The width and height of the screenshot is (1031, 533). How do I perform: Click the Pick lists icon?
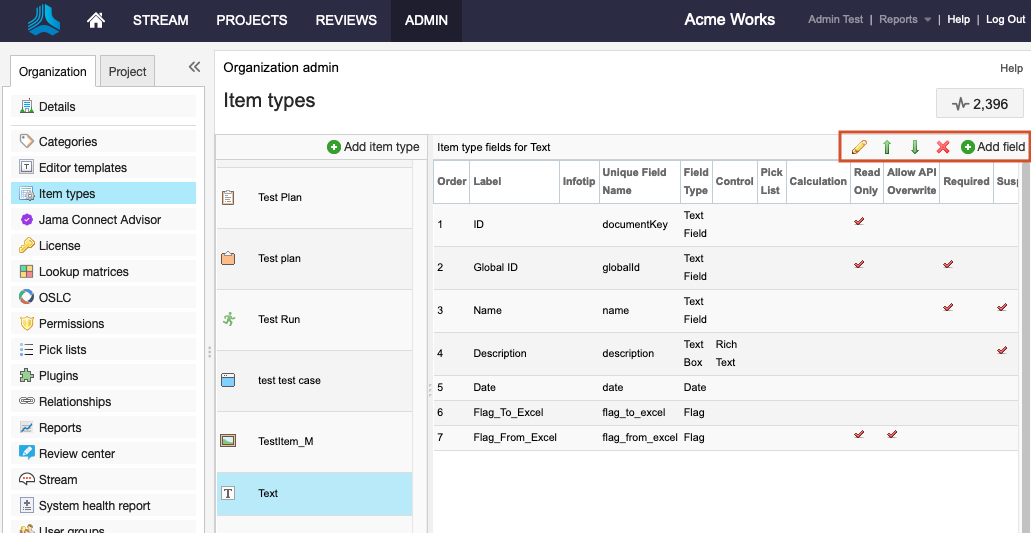click(x=26, y=349)
